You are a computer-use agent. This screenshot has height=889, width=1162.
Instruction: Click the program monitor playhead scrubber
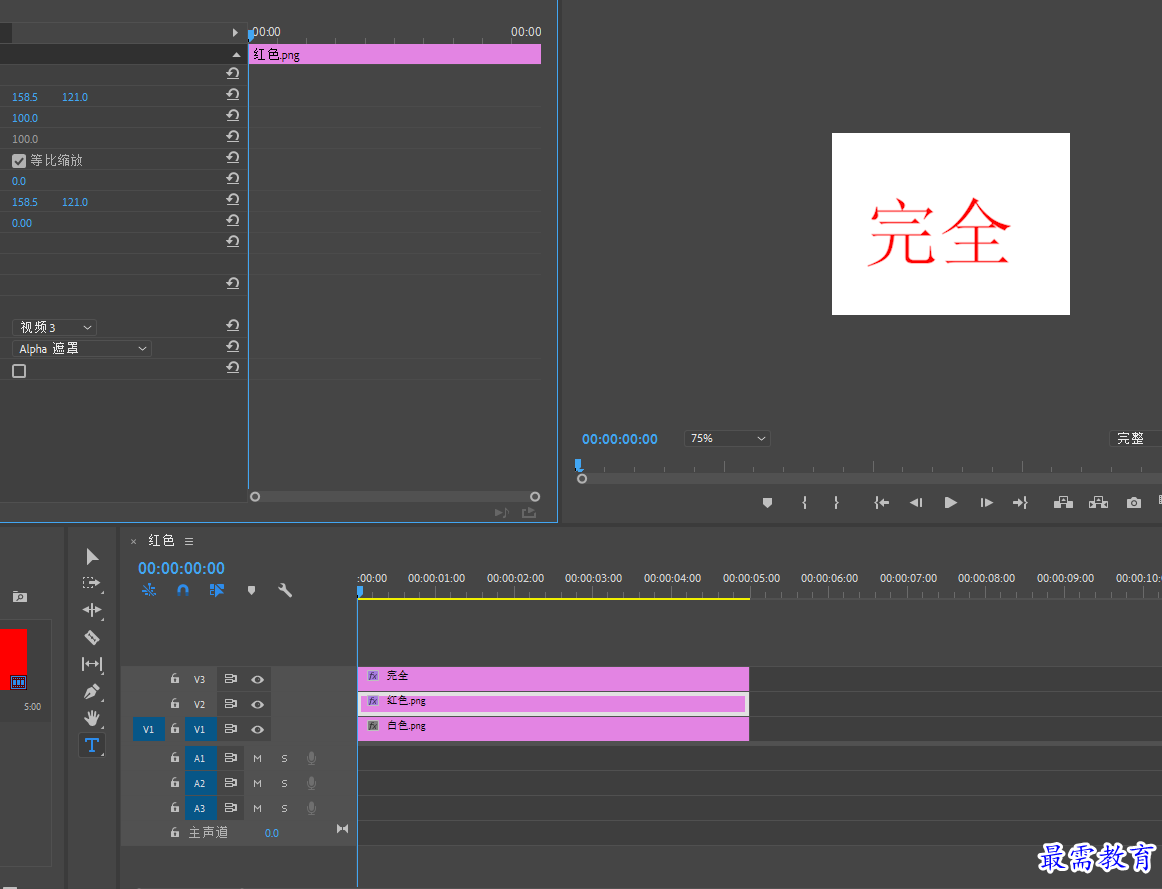coord(578,465)
